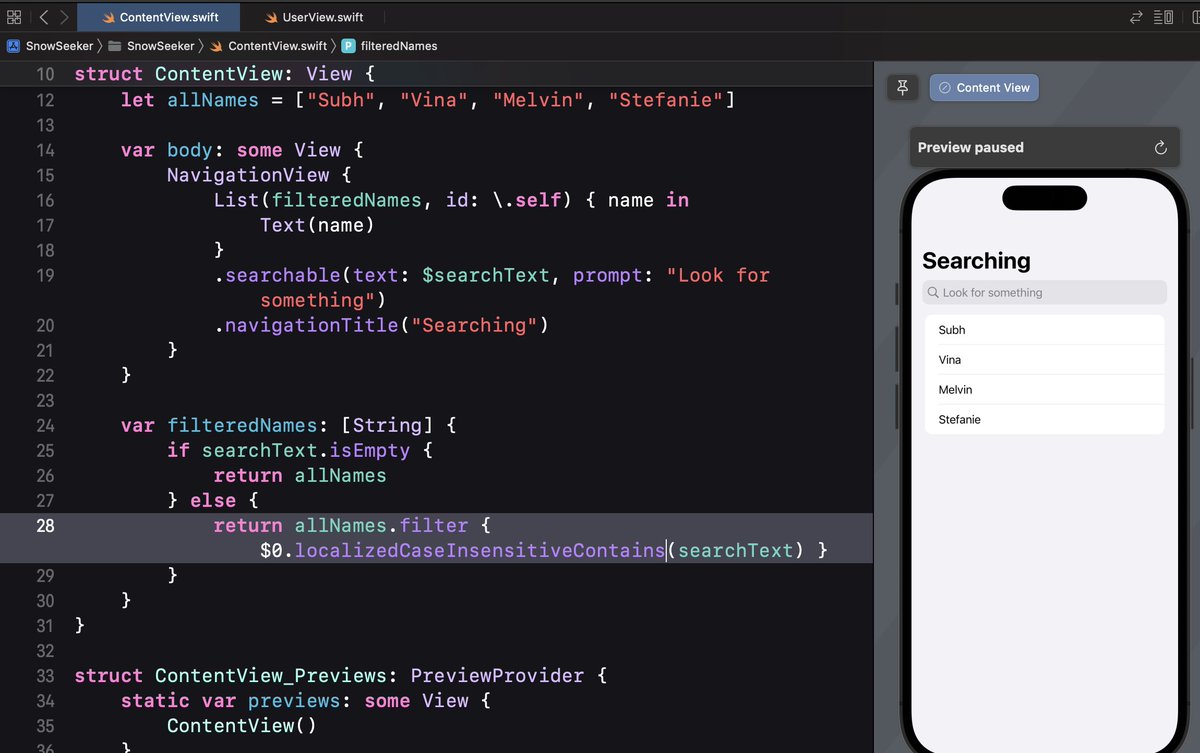1200x753 pixels.
Task: Open the filteredNames symbol in the breadcrumb
Action: click(389, 46)
